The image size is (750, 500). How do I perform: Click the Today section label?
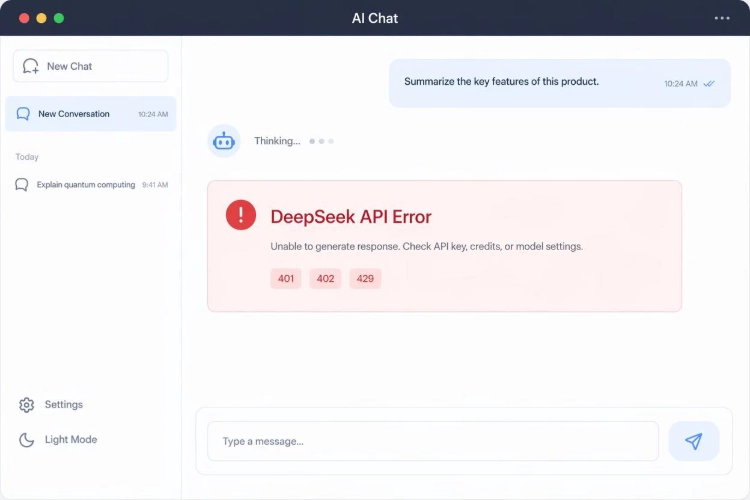coord(27,157)
